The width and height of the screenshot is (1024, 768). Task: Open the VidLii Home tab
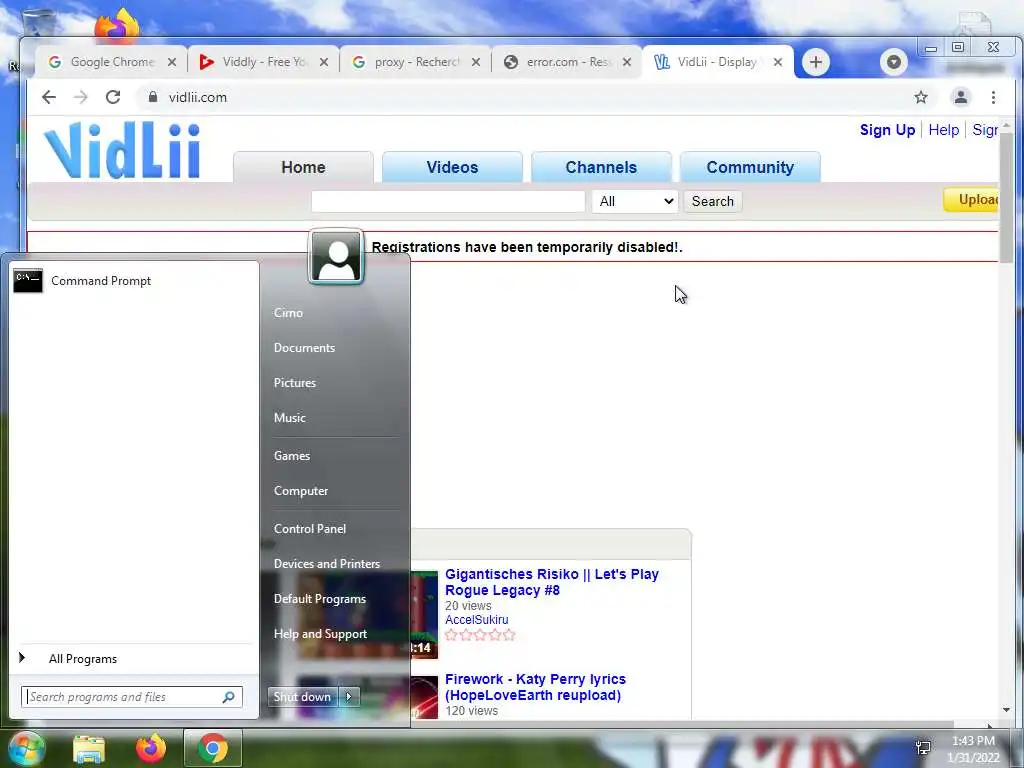click(304, 167)
